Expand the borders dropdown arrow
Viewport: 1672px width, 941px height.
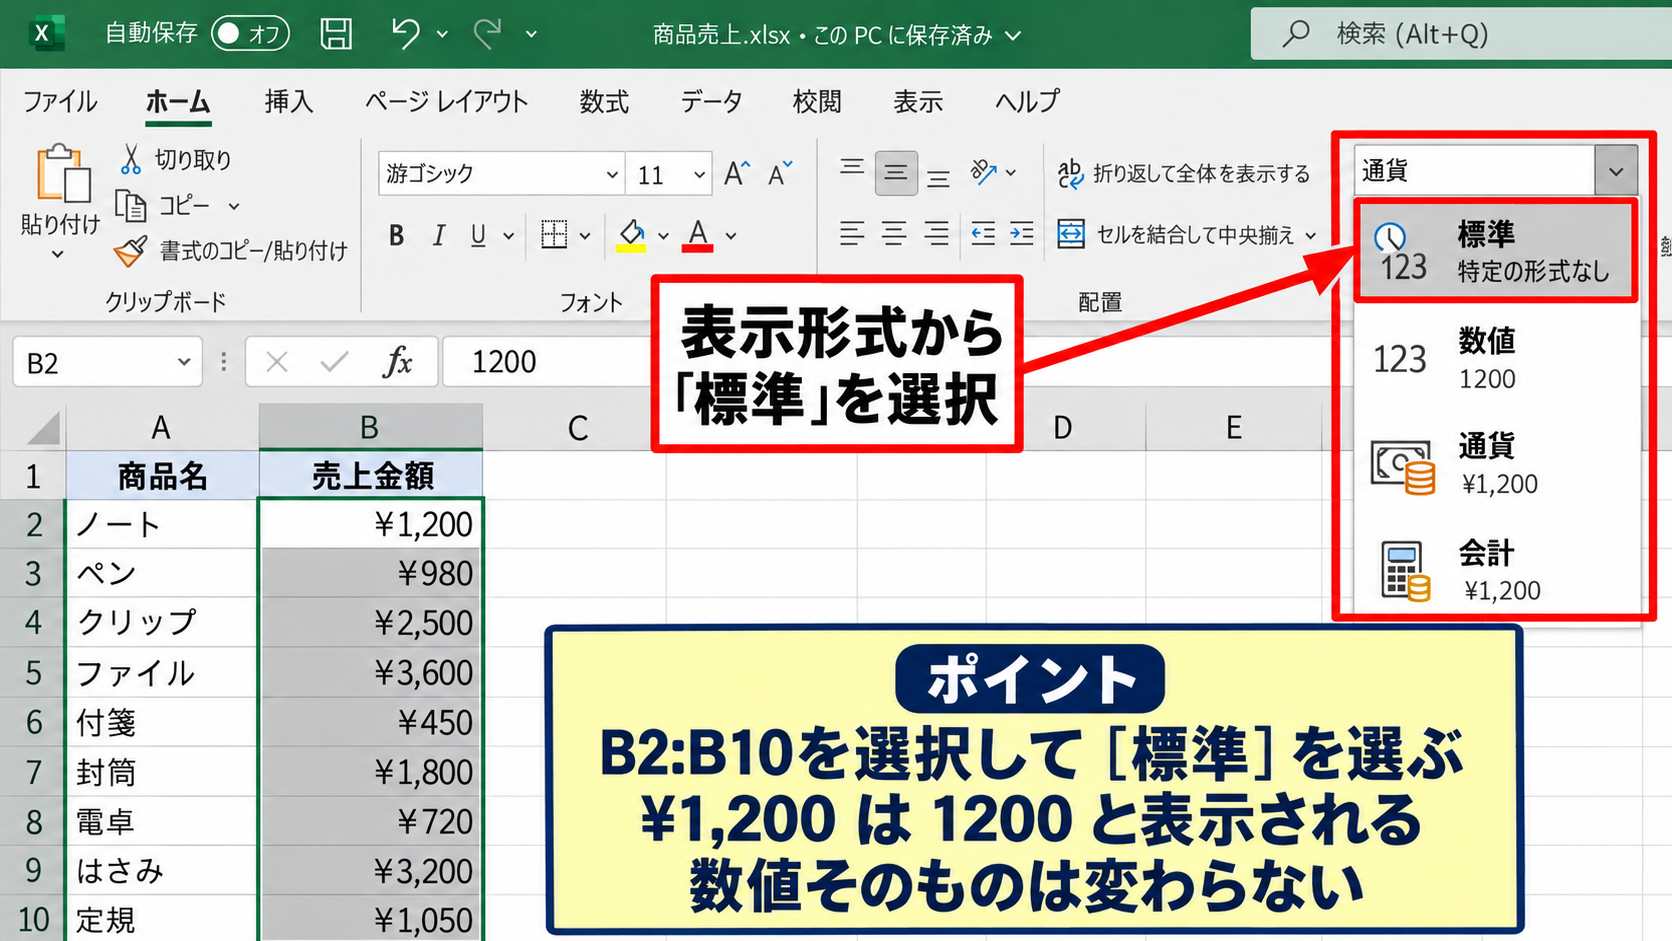point(585,236)
